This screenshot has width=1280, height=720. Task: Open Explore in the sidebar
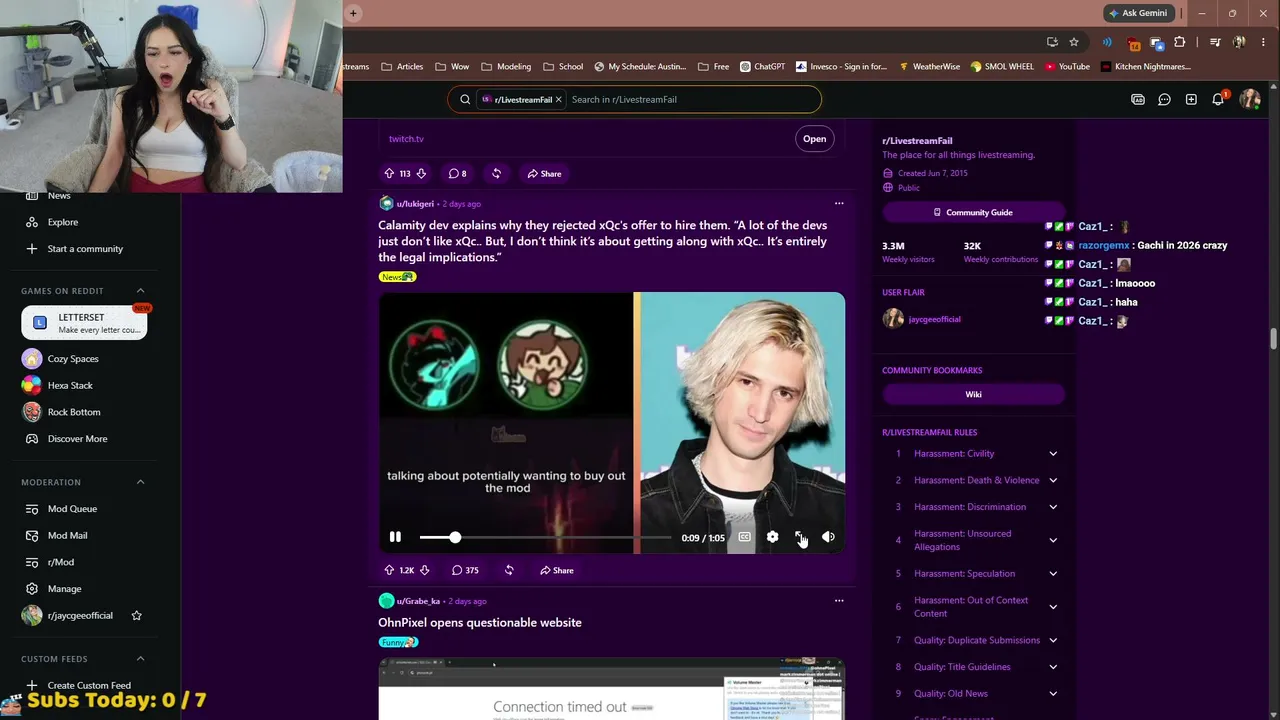point(63,222)
